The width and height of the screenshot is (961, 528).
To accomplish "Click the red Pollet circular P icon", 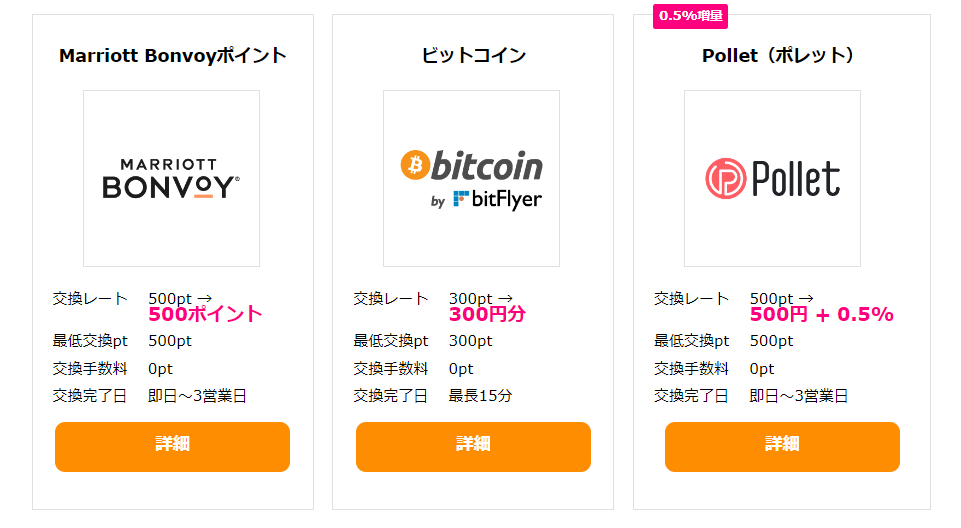I will point(726,178).
